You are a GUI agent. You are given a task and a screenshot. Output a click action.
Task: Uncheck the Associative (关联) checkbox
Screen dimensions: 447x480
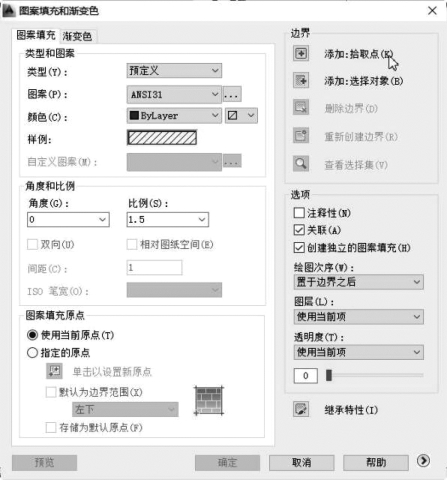click(299, 230)
